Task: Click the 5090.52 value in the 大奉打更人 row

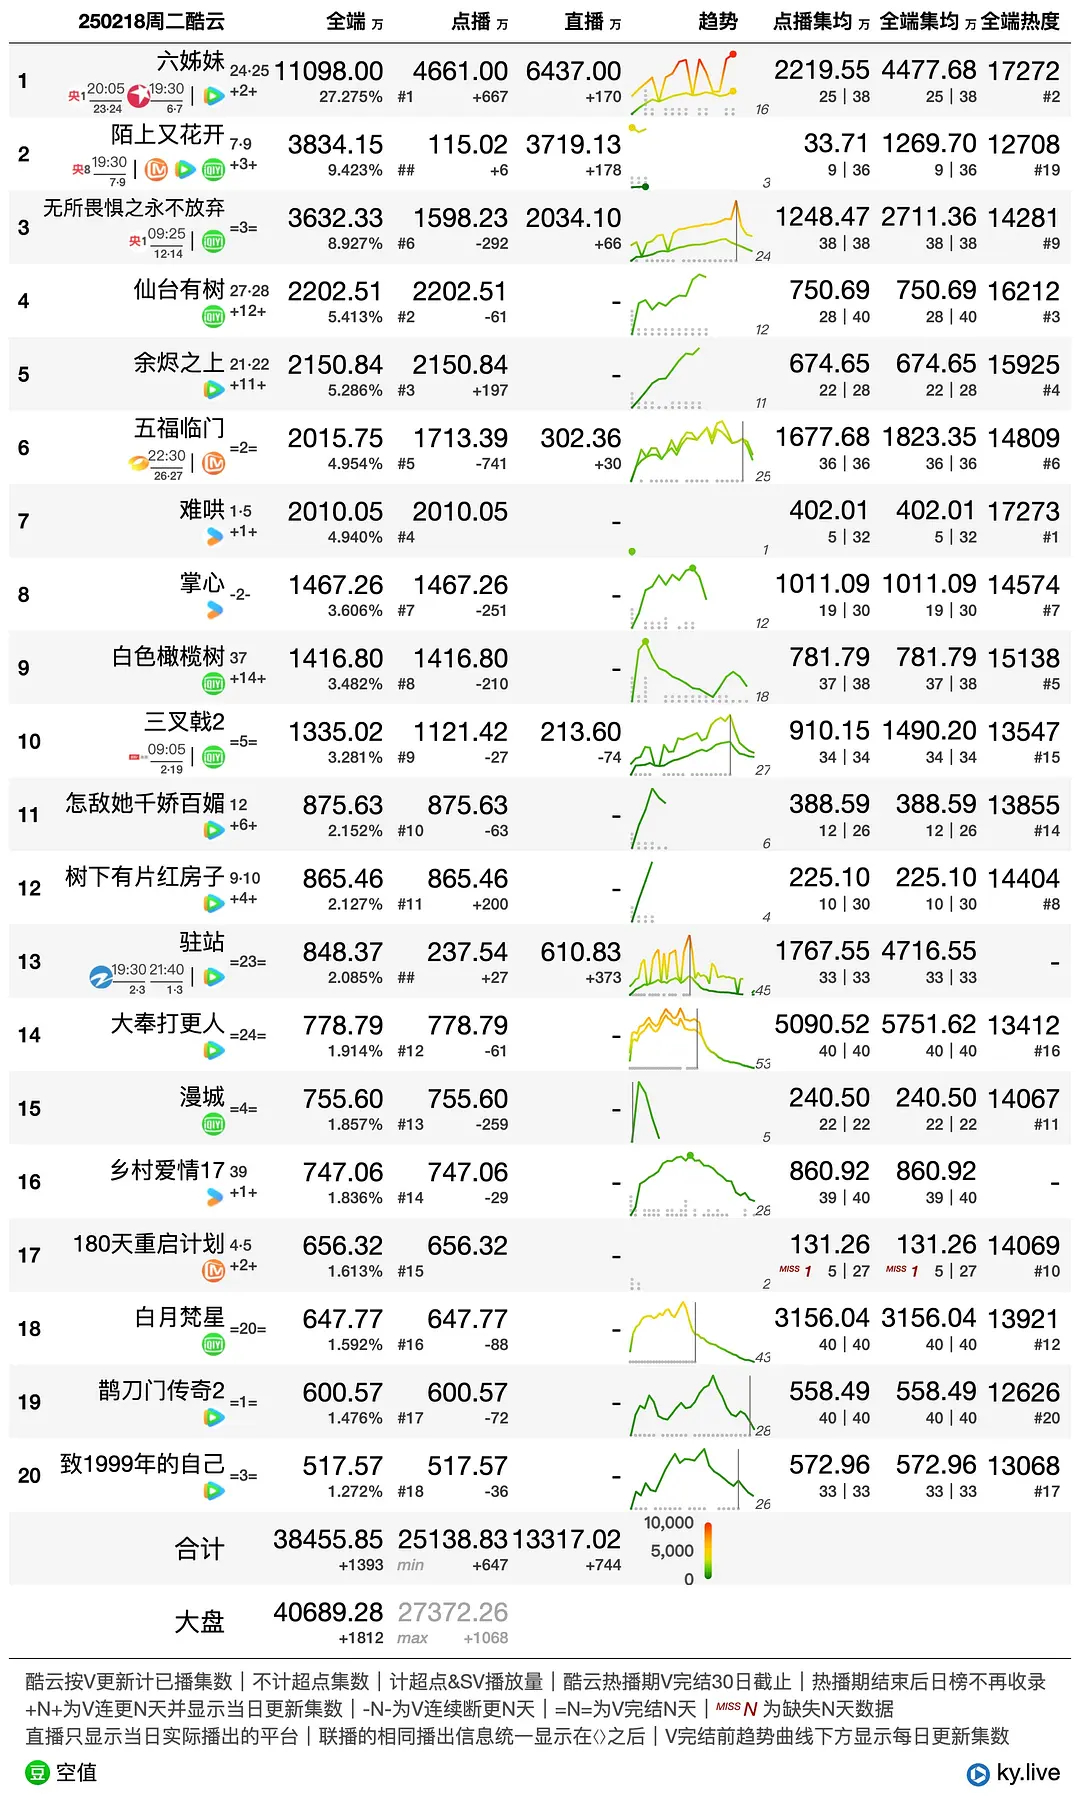Action: click(x=822, y=1024)
